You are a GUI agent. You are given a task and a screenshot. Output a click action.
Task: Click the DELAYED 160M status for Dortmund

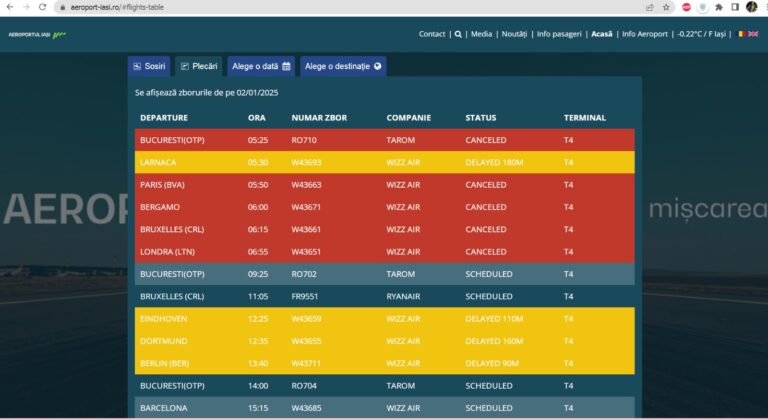494,341
